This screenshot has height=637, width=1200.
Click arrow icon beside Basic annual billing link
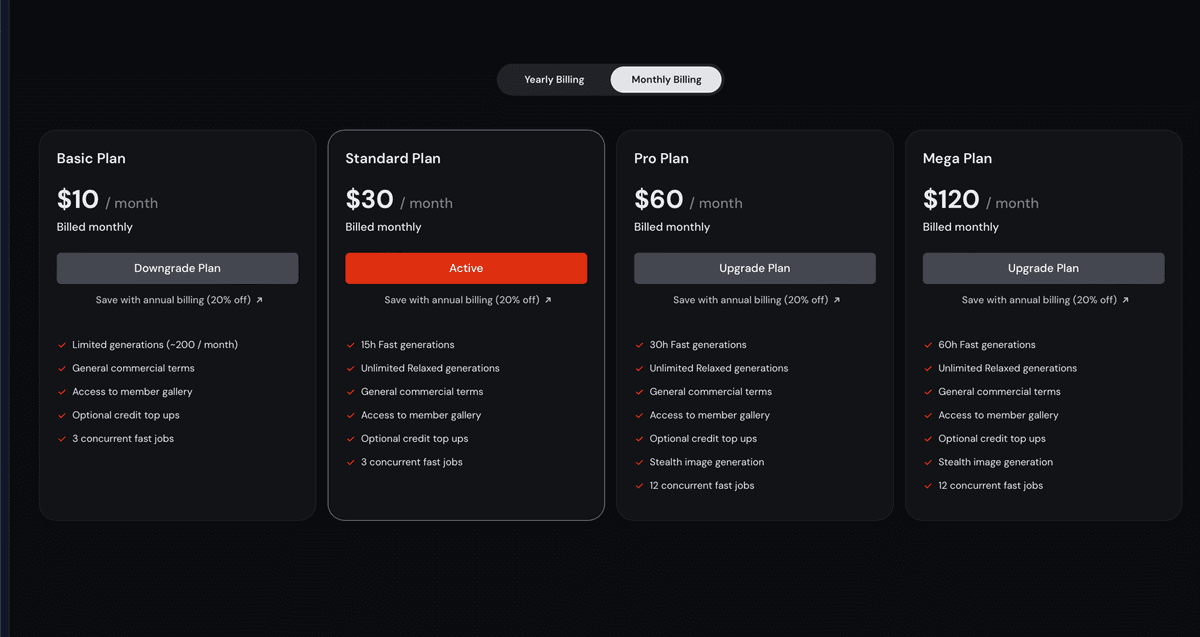point(260,300)
